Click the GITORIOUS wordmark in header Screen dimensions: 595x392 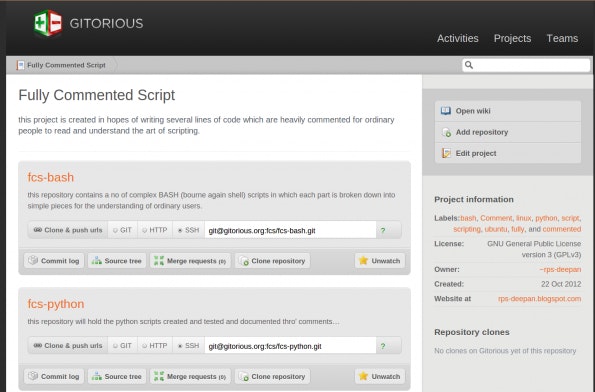pyautogui.click(x=106, y=24)
